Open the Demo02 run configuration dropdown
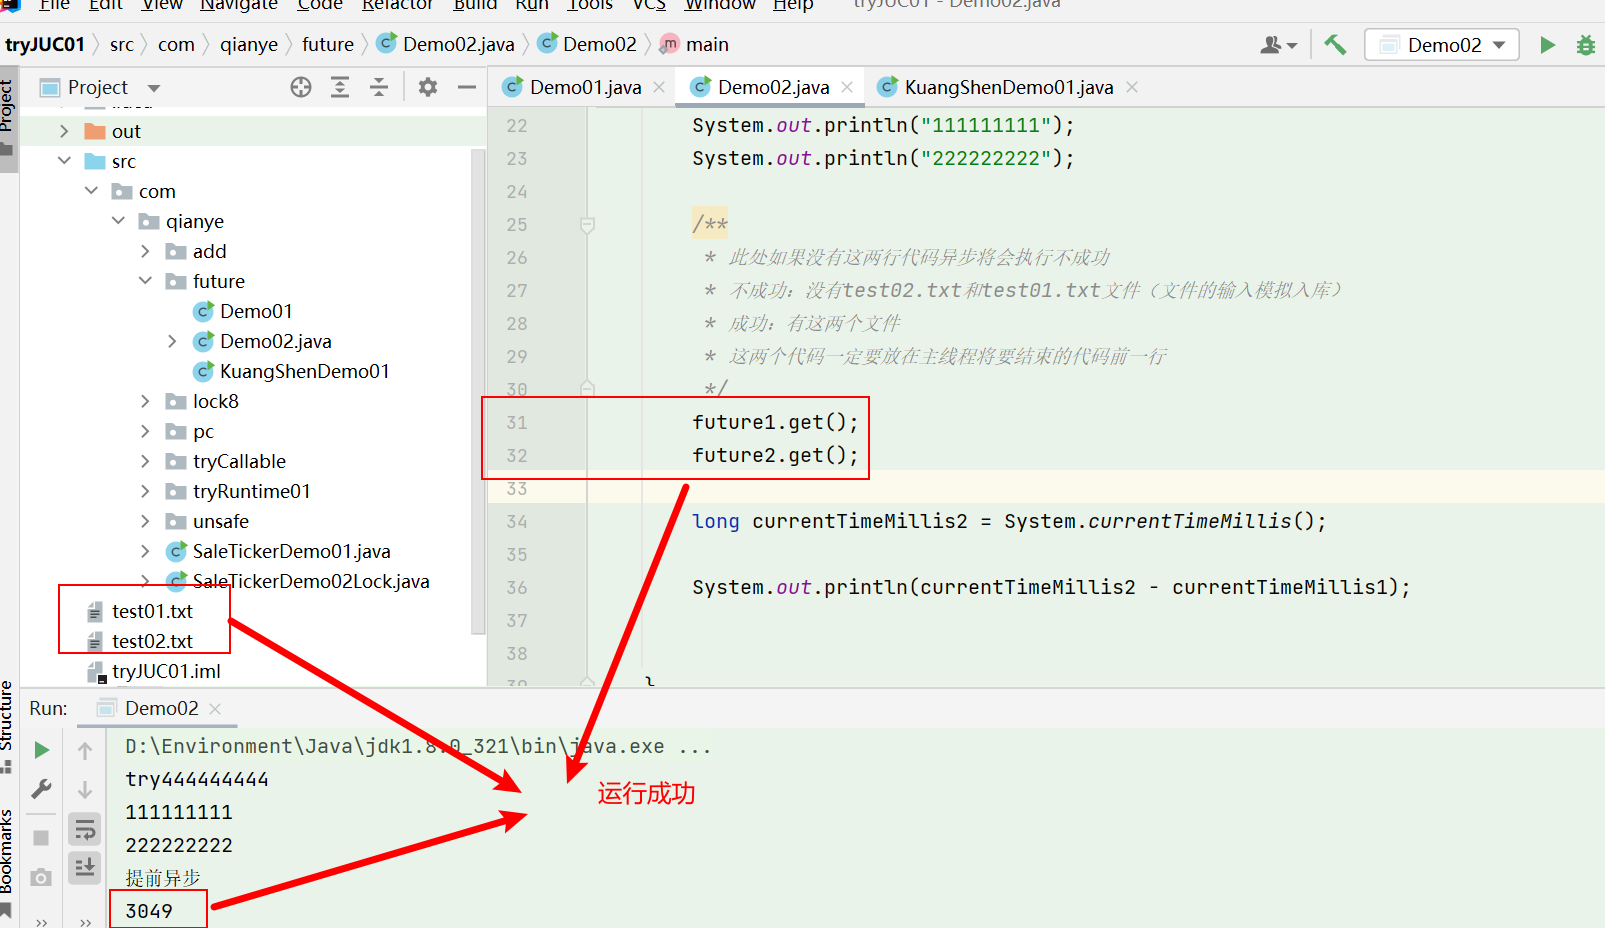Viewport: 1605px width, 928px height. point(1441,44)
